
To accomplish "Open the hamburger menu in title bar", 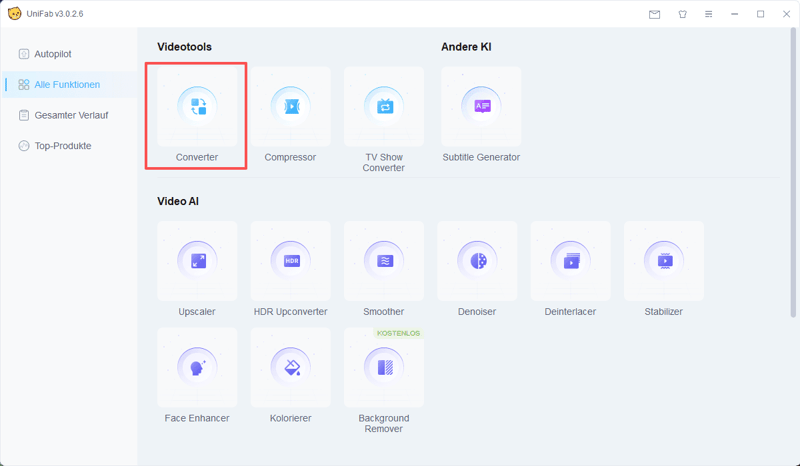I will 709,15.
